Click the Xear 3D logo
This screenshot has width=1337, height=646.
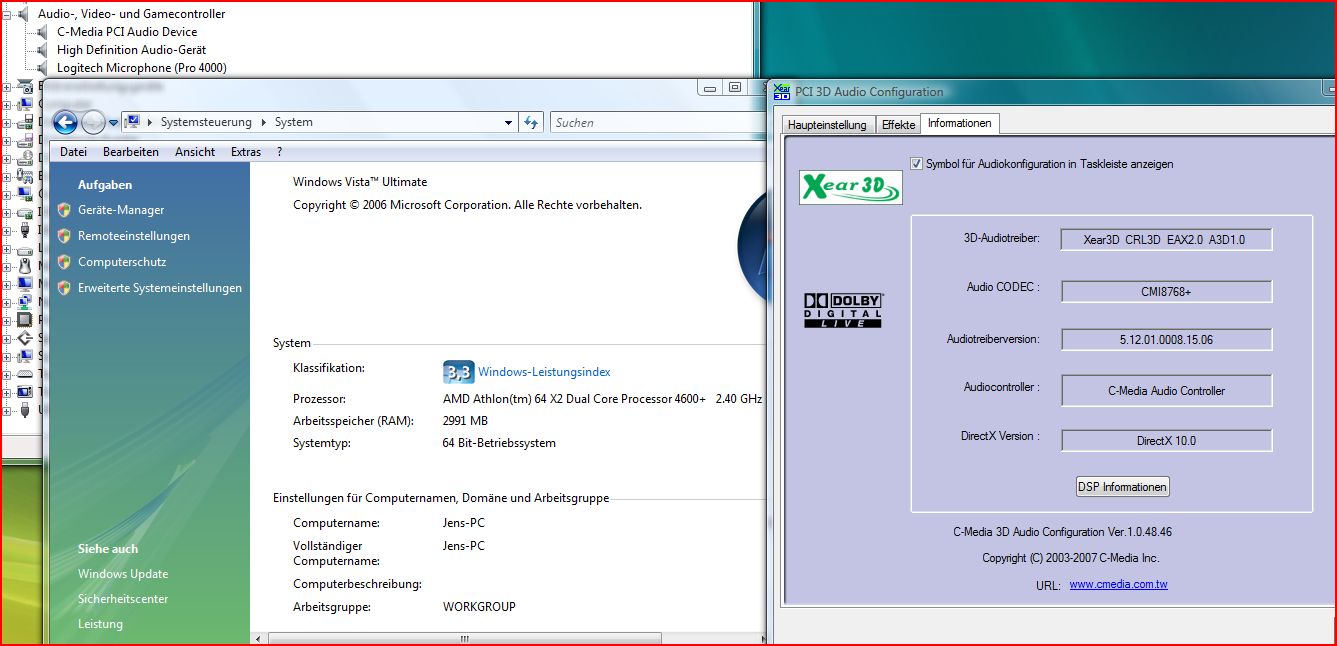coord(851,187)
